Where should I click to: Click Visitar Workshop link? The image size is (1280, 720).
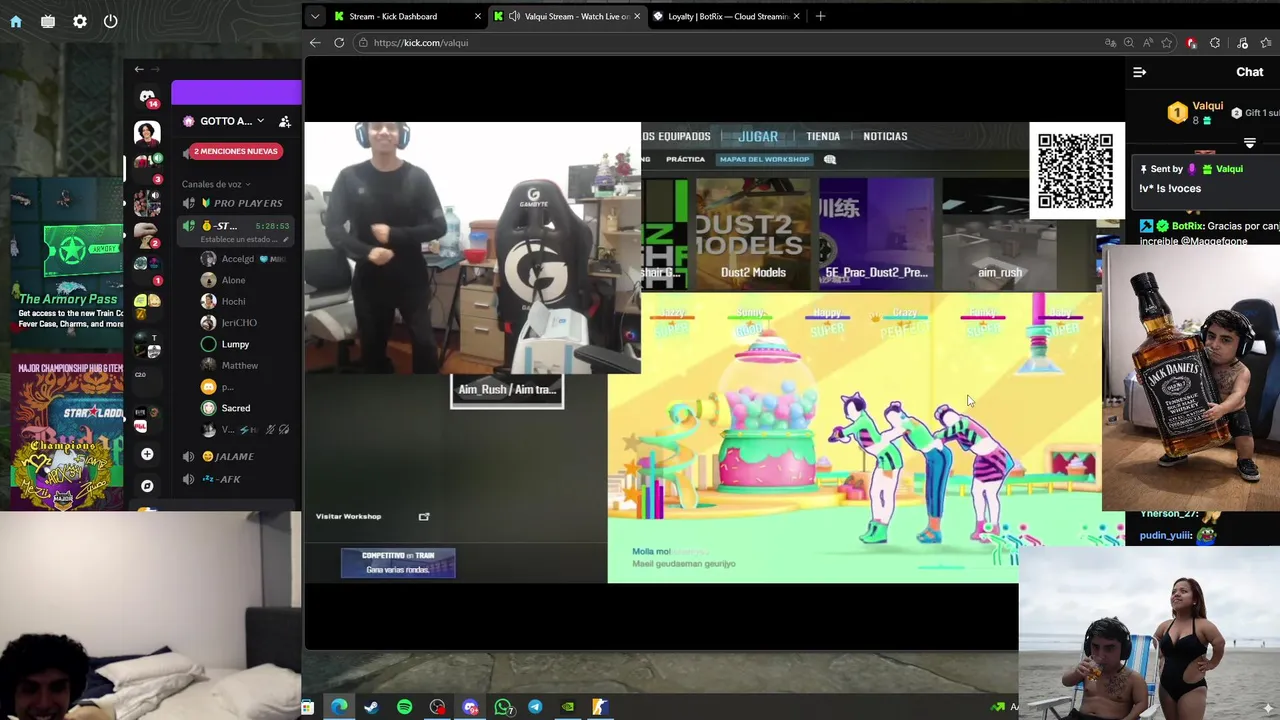click(348, 516)
